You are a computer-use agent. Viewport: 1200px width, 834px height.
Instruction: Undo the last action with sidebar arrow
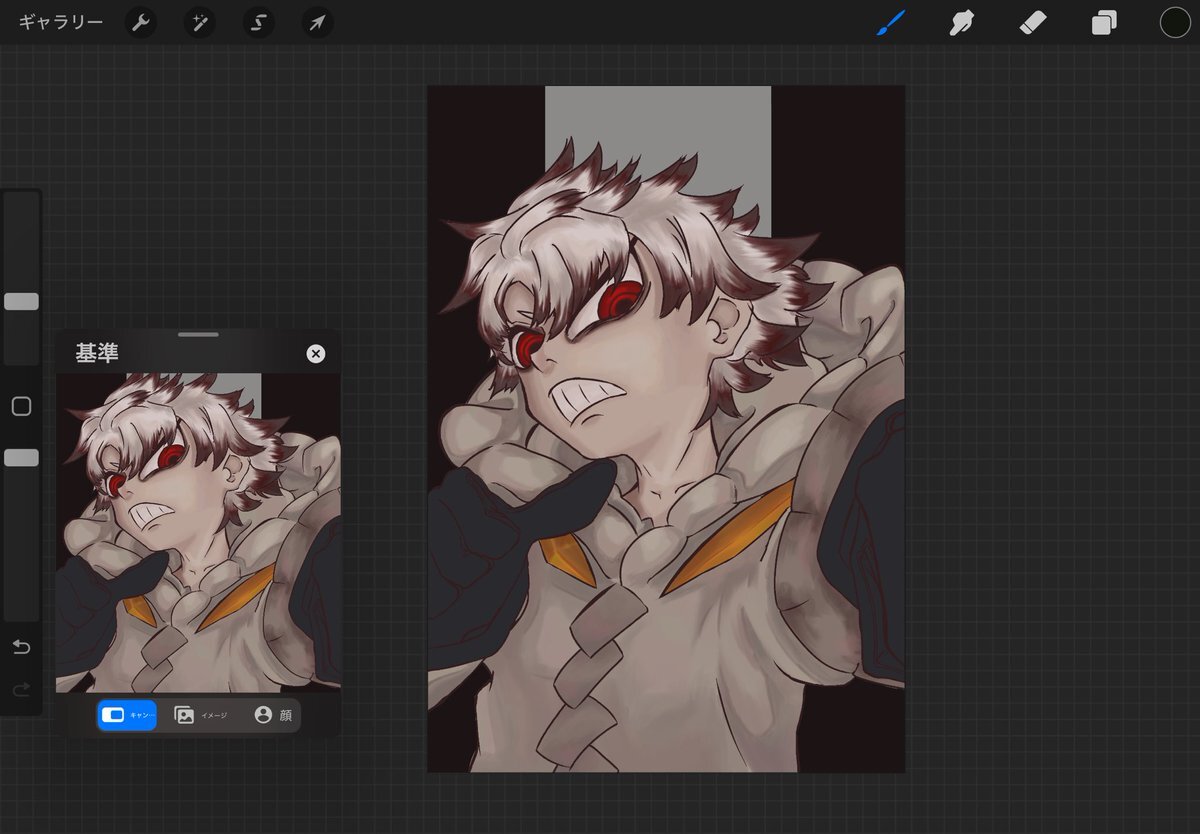click(21, 647)
